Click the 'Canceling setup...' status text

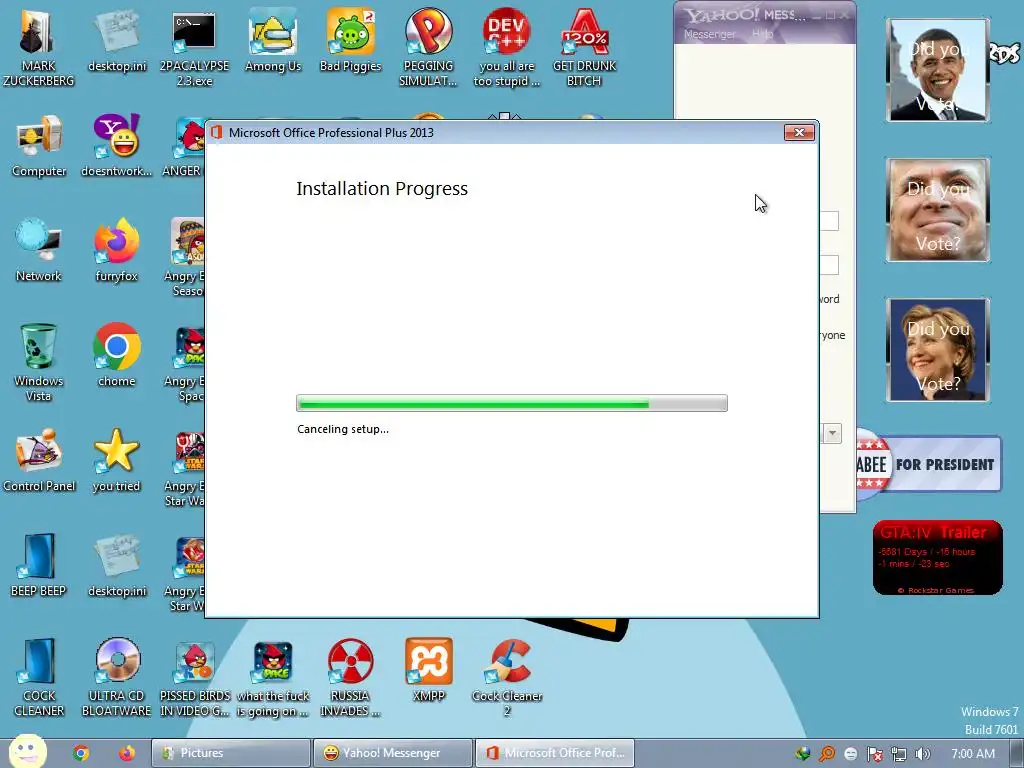pyautogui.click(x=343, y=429)
